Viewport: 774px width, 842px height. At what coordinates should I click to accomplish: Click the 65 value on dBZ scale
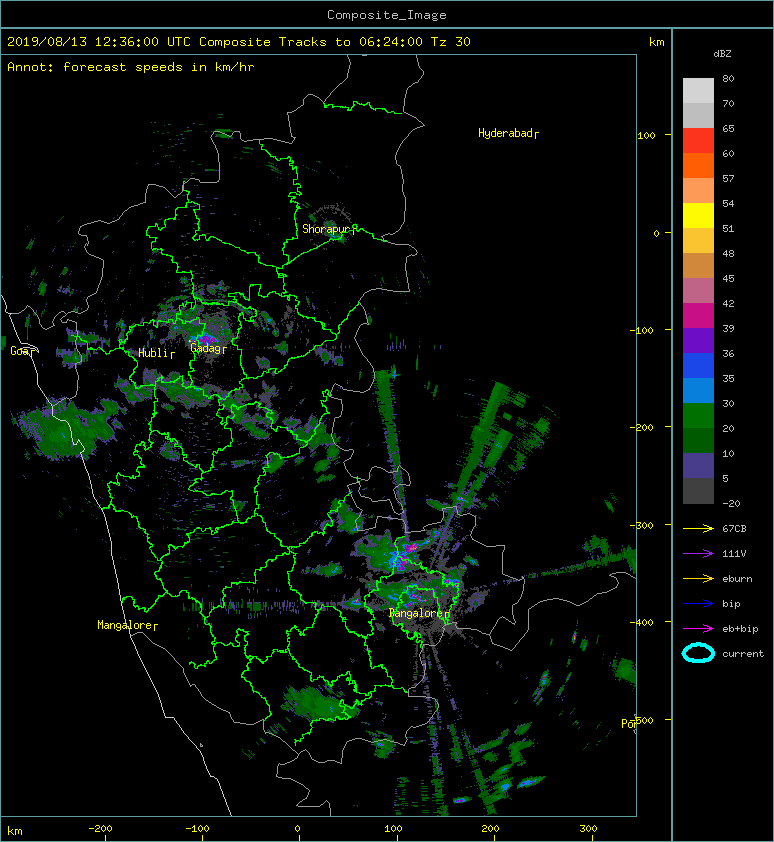click(x=728, y=128)
